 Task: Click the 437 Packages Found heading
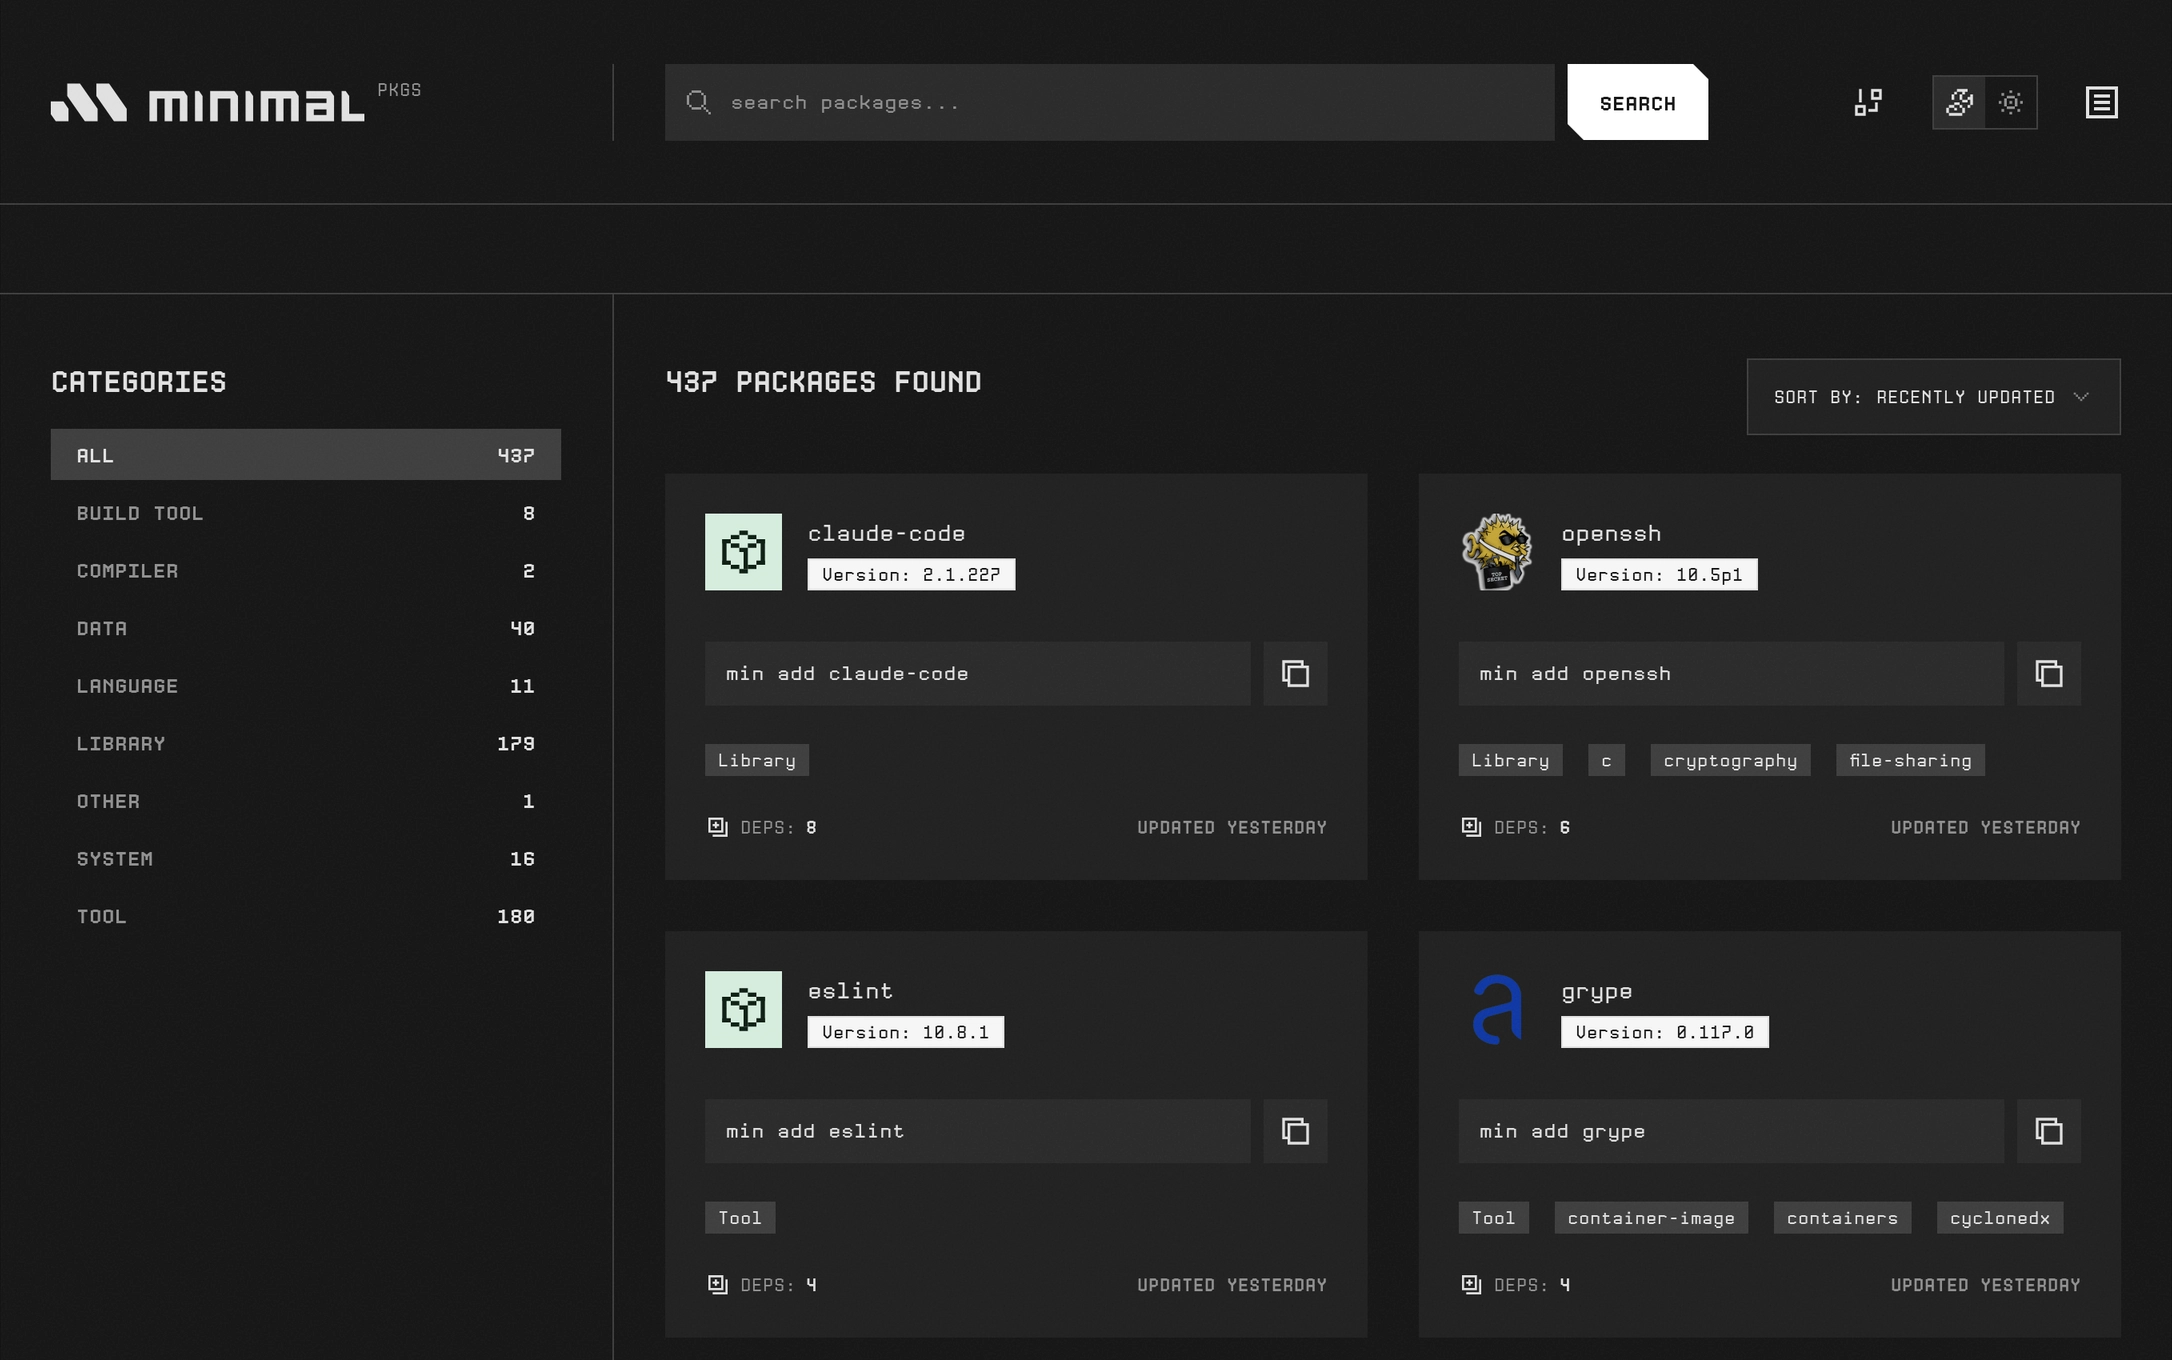click(x=824, y=382)
